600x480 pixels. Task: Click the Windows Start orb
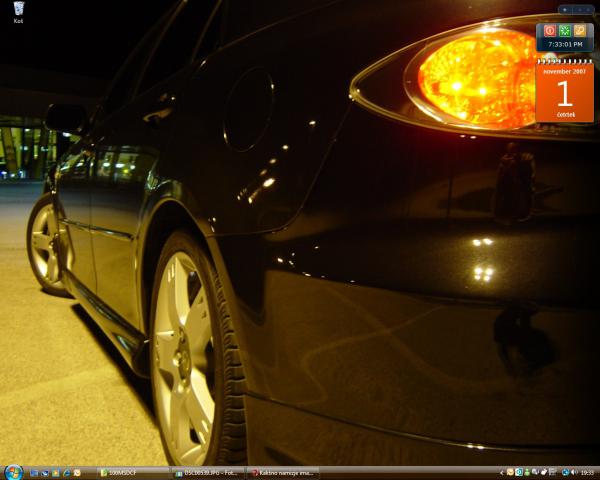pyautogui.click(x=13, y=472)
